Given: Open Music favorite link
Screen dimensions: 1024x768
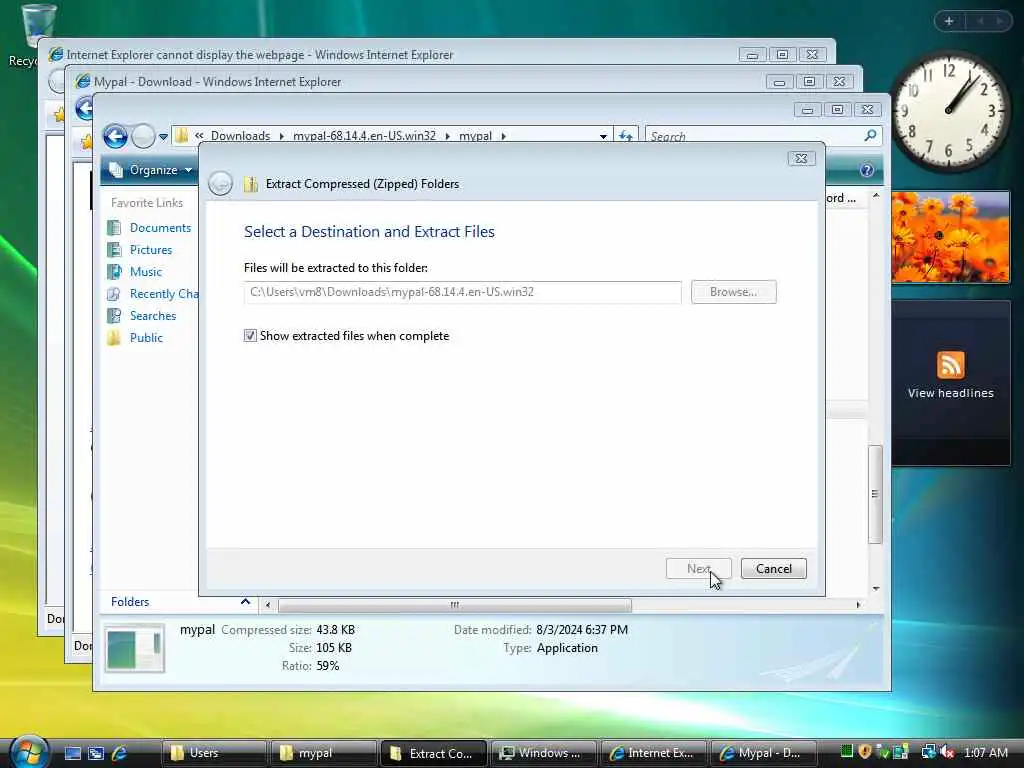Looking at the screenshot, I should click(x=146, y=272).
